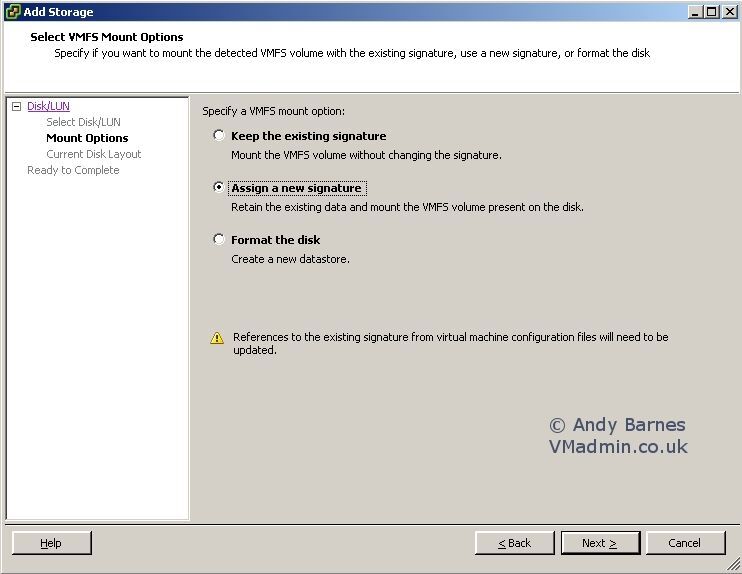Minimize the Add Storage window
742x574 pixels.
click(x=695, y=12)
